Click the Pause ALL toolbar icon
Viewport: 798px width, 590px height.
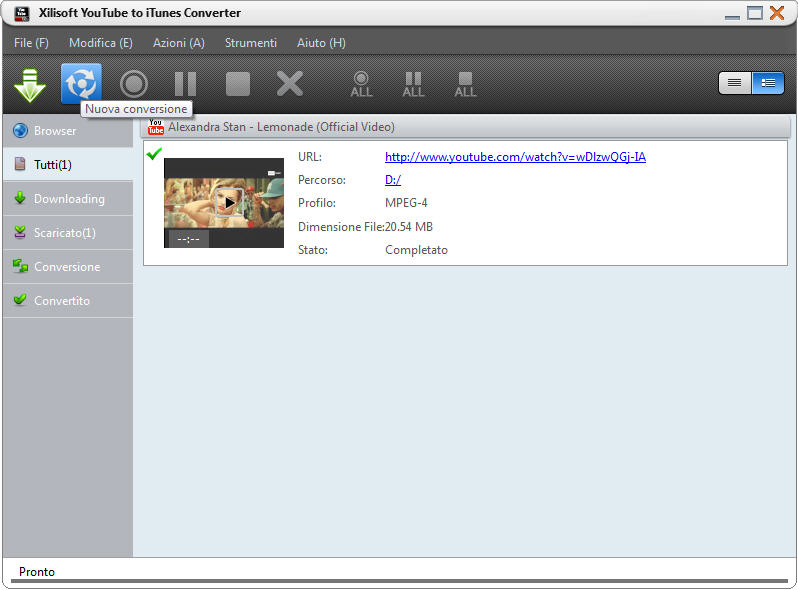(413, 85)
